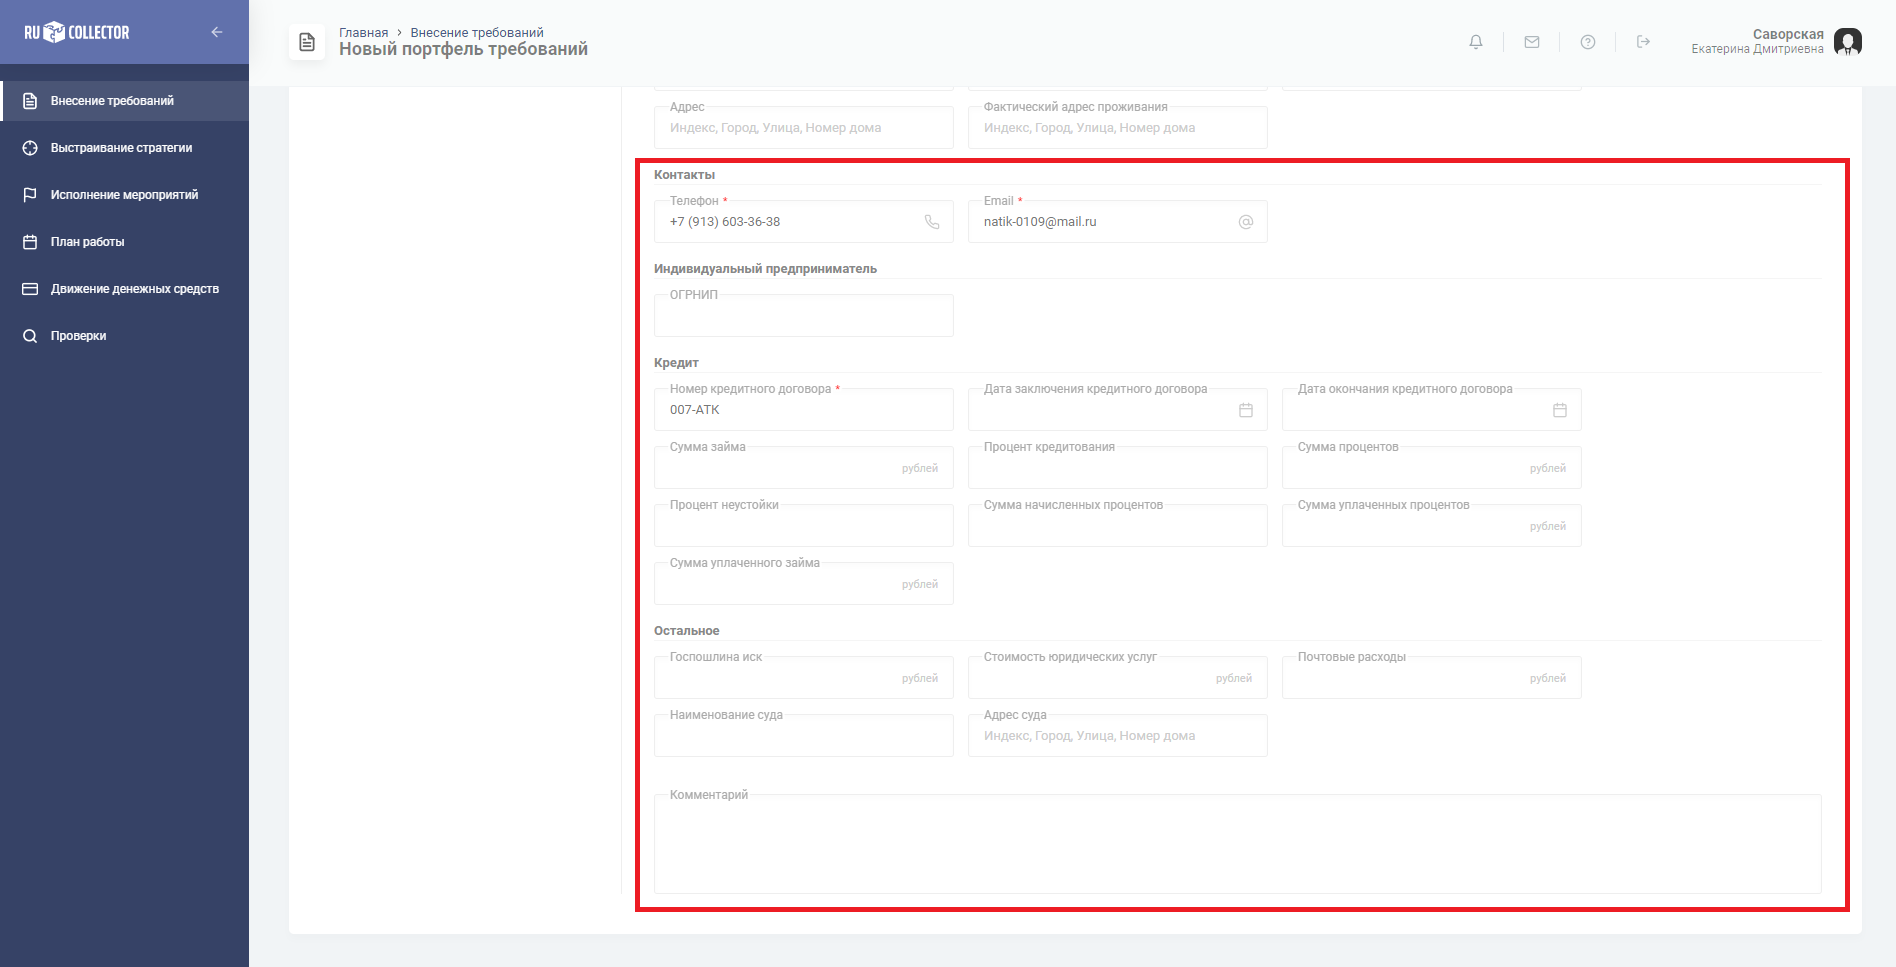Click the Выстраивание стратегии sidebar icon
1896x967 pixels.
30,148
